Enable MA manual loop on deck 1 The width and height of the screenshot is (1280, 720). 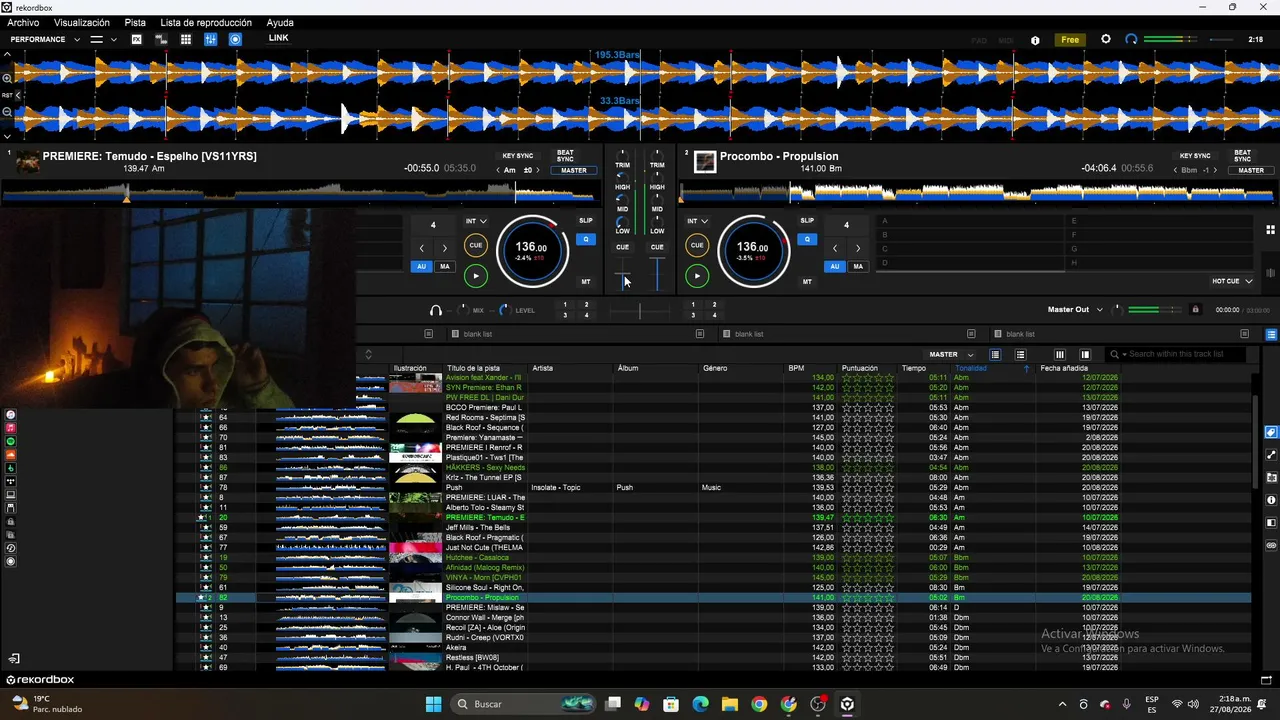click(445, 267)
